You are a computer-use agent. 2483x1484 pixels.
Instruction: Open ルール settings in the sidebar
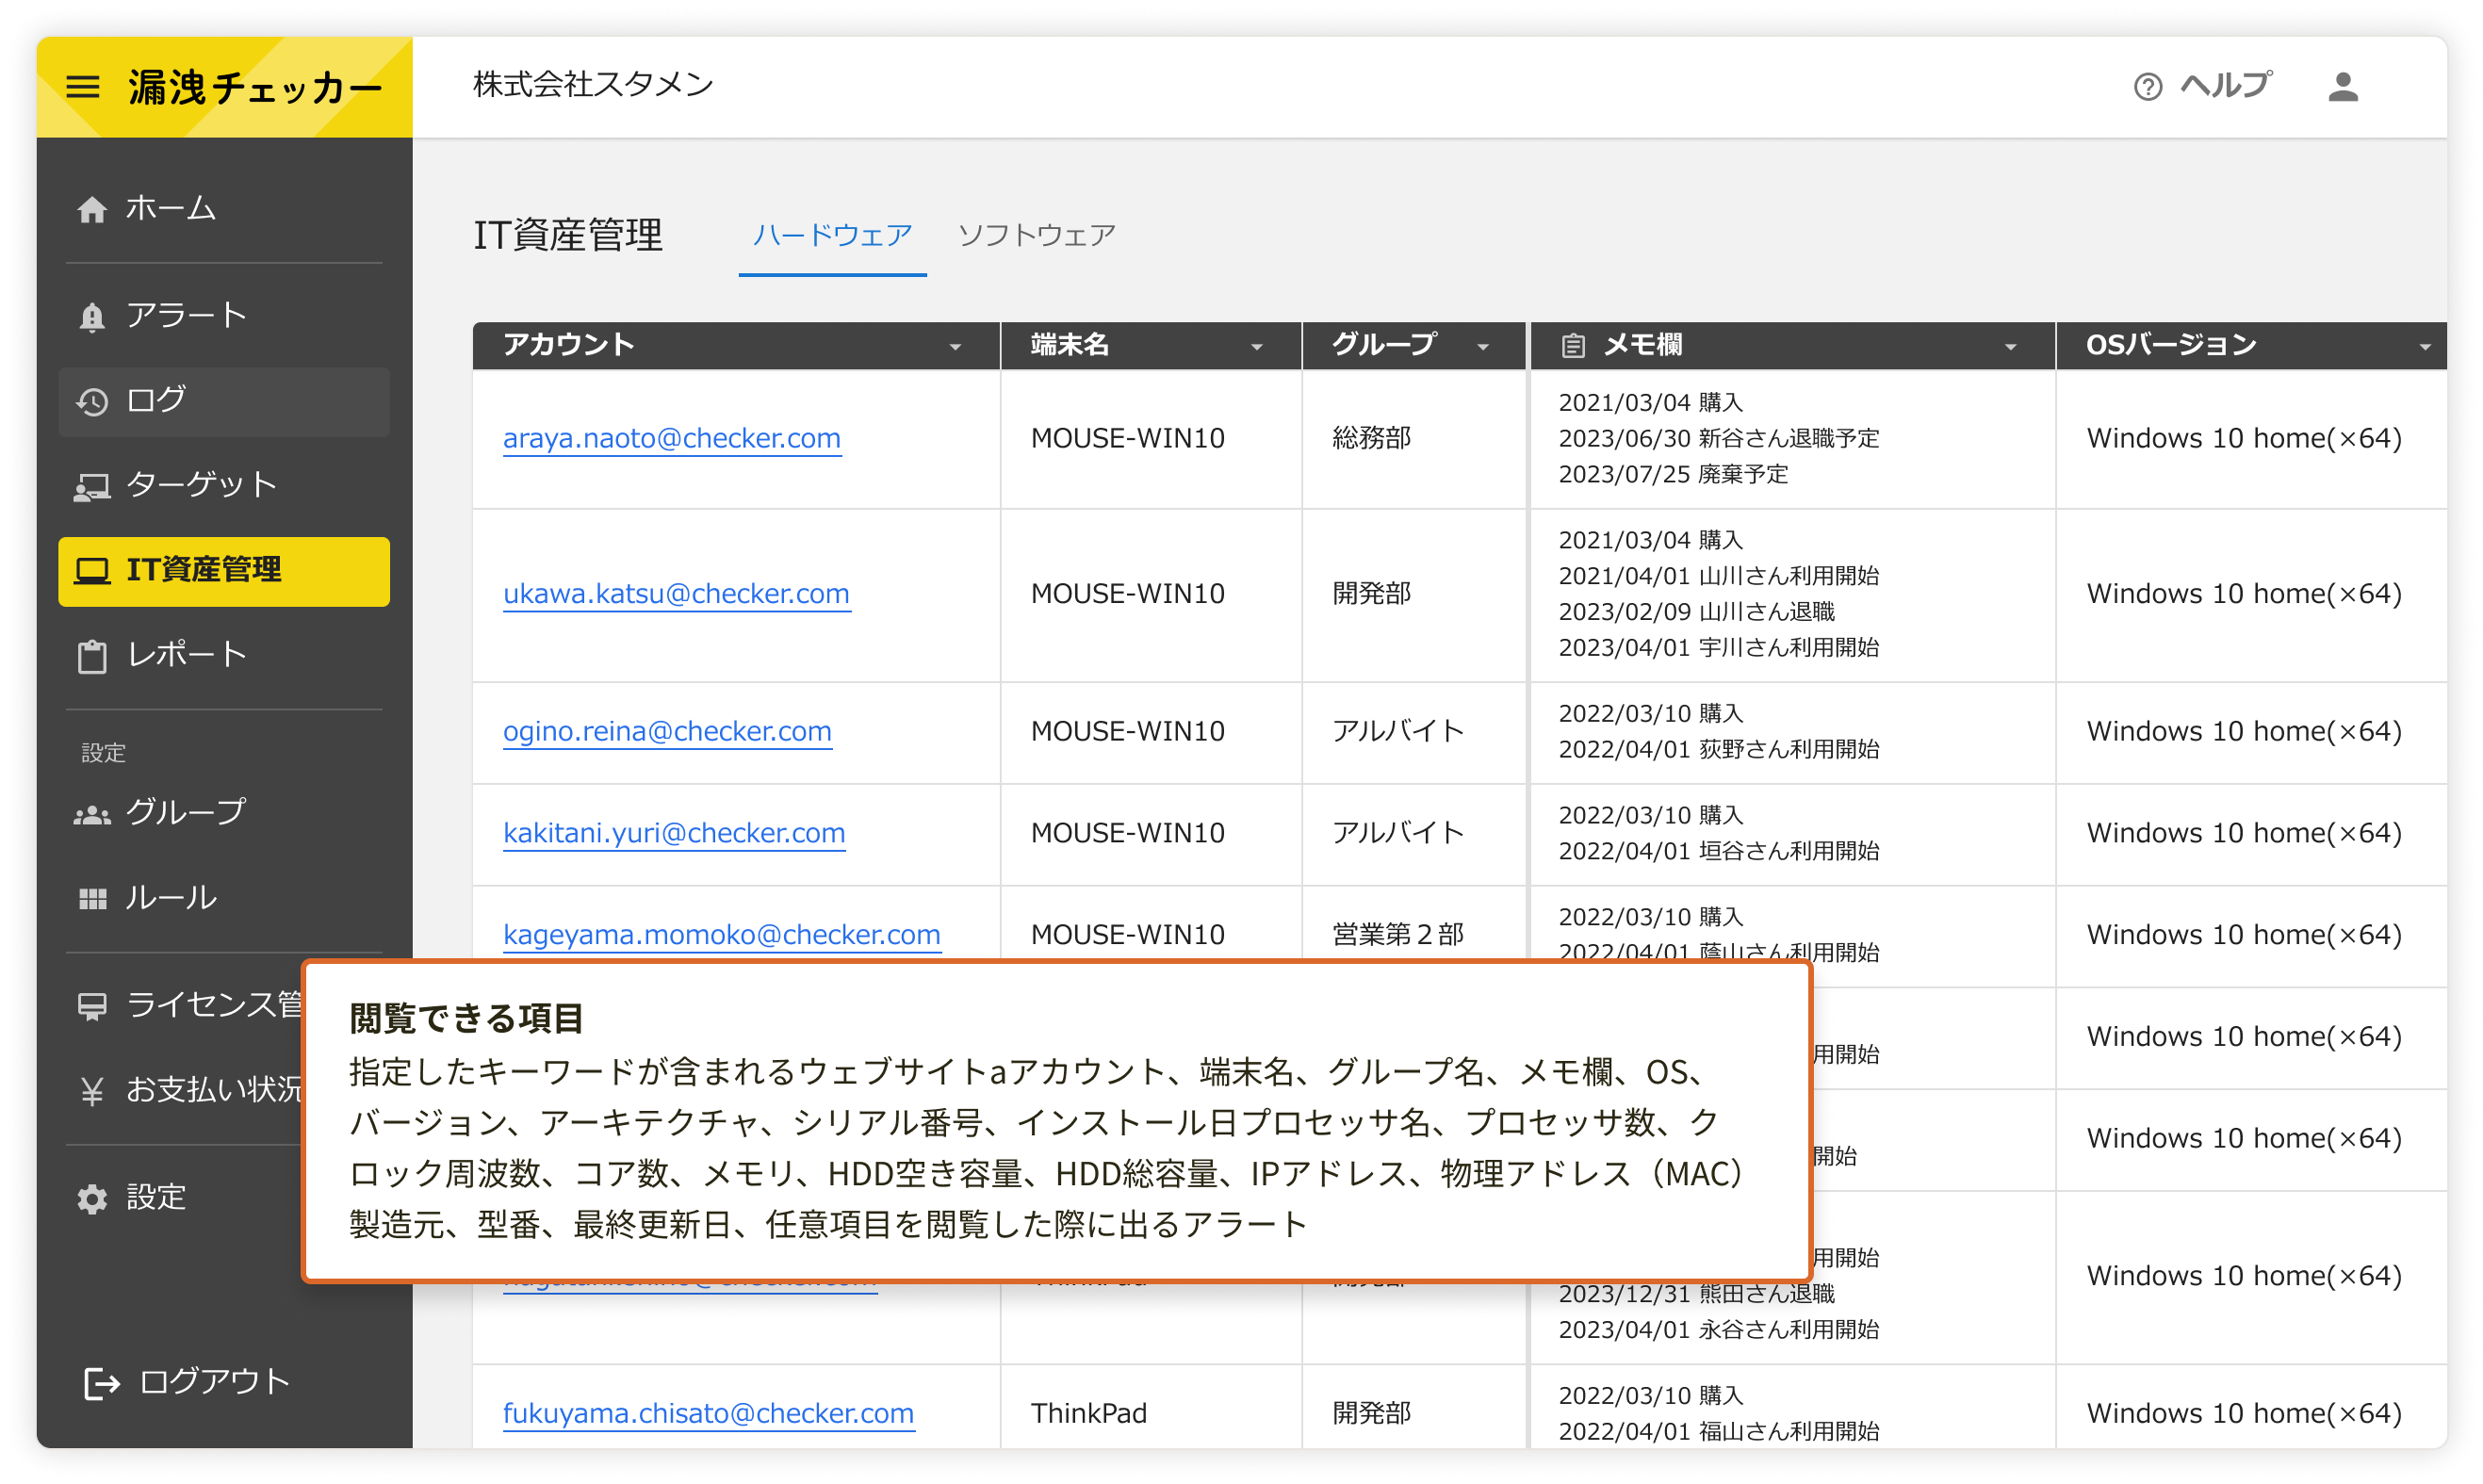[x=224, y=899]
